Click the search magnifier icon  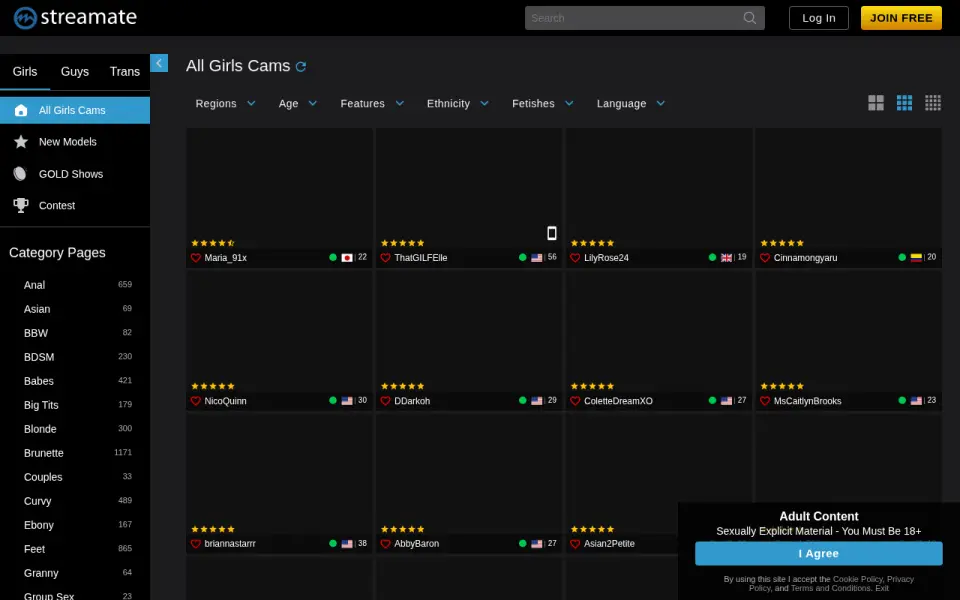point(749,18)
